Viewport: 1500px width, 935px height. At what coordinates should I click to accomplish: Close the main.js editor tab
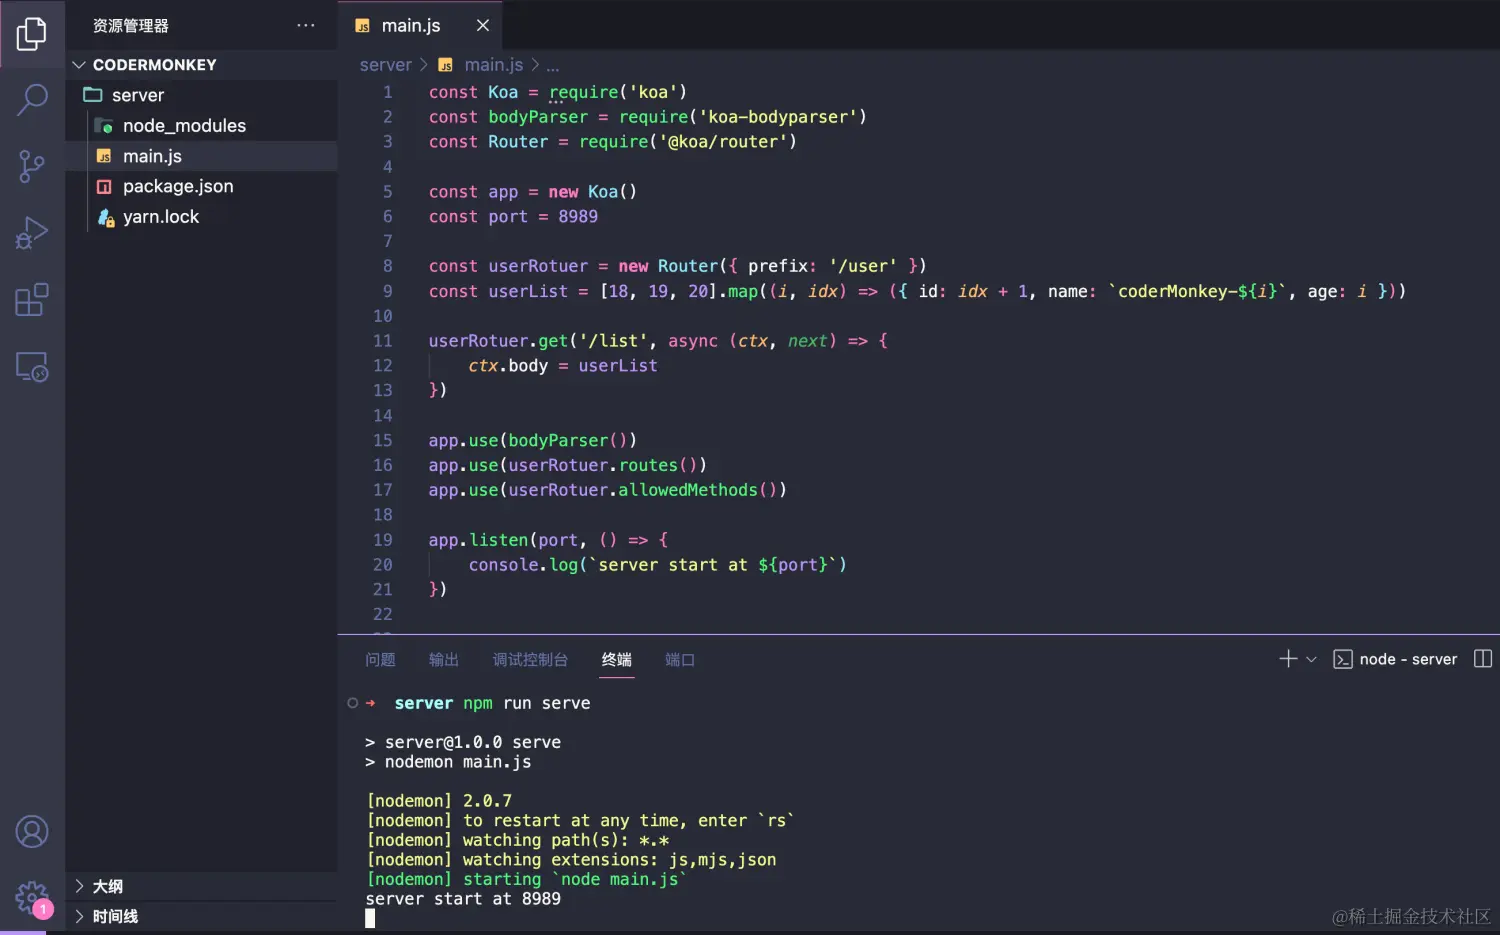coord(483,25)
